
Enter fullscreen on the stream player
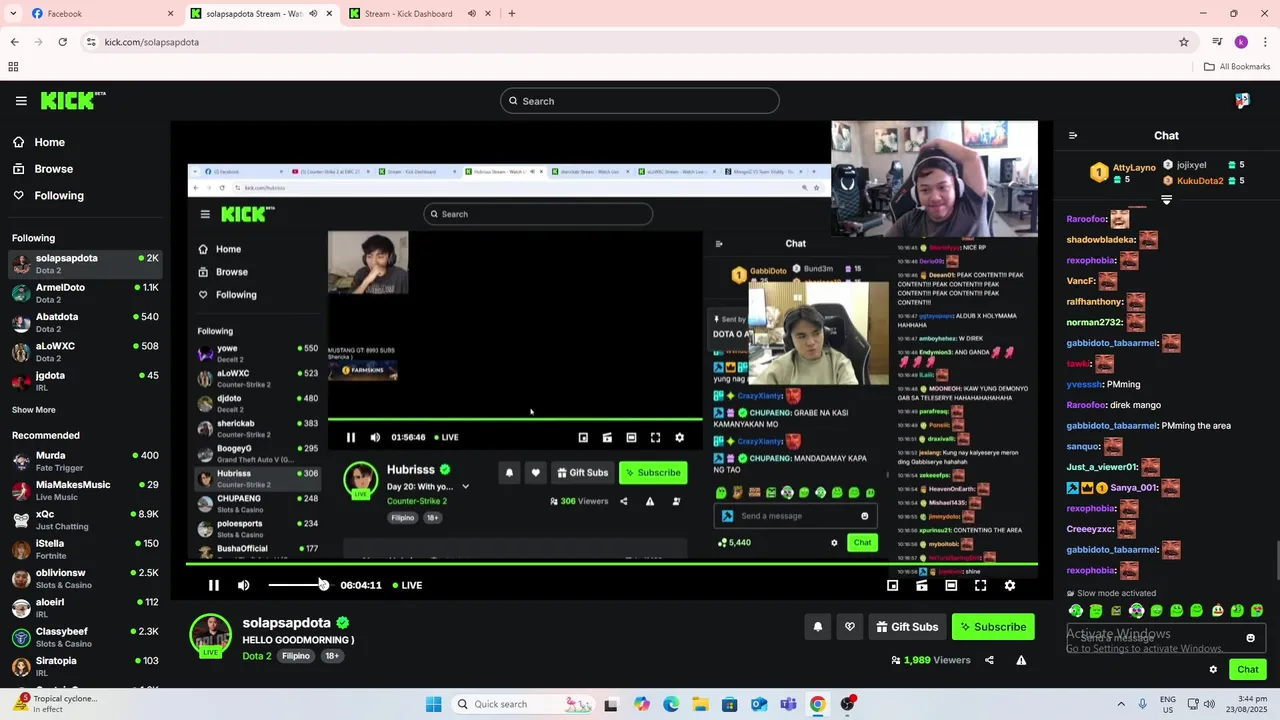pos(980,585)
